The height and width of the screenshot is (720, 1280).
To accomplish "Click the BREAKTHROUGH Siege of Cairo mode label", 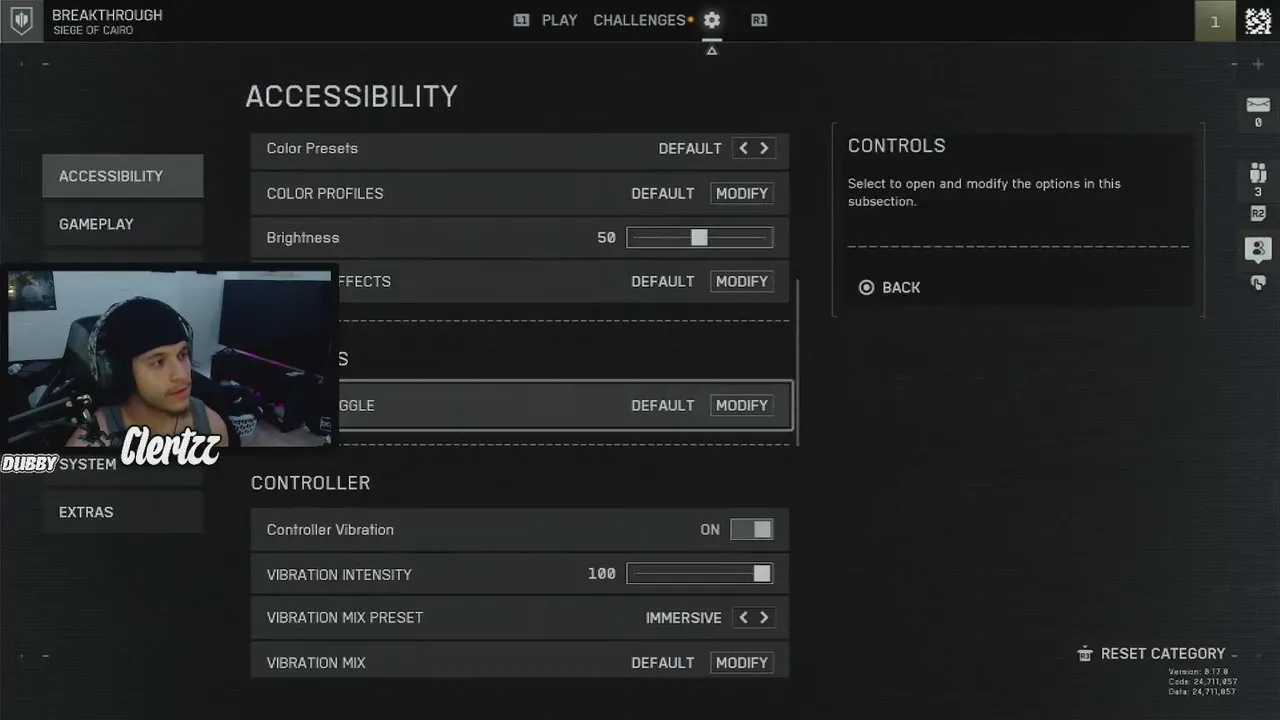I will [107, 21].
